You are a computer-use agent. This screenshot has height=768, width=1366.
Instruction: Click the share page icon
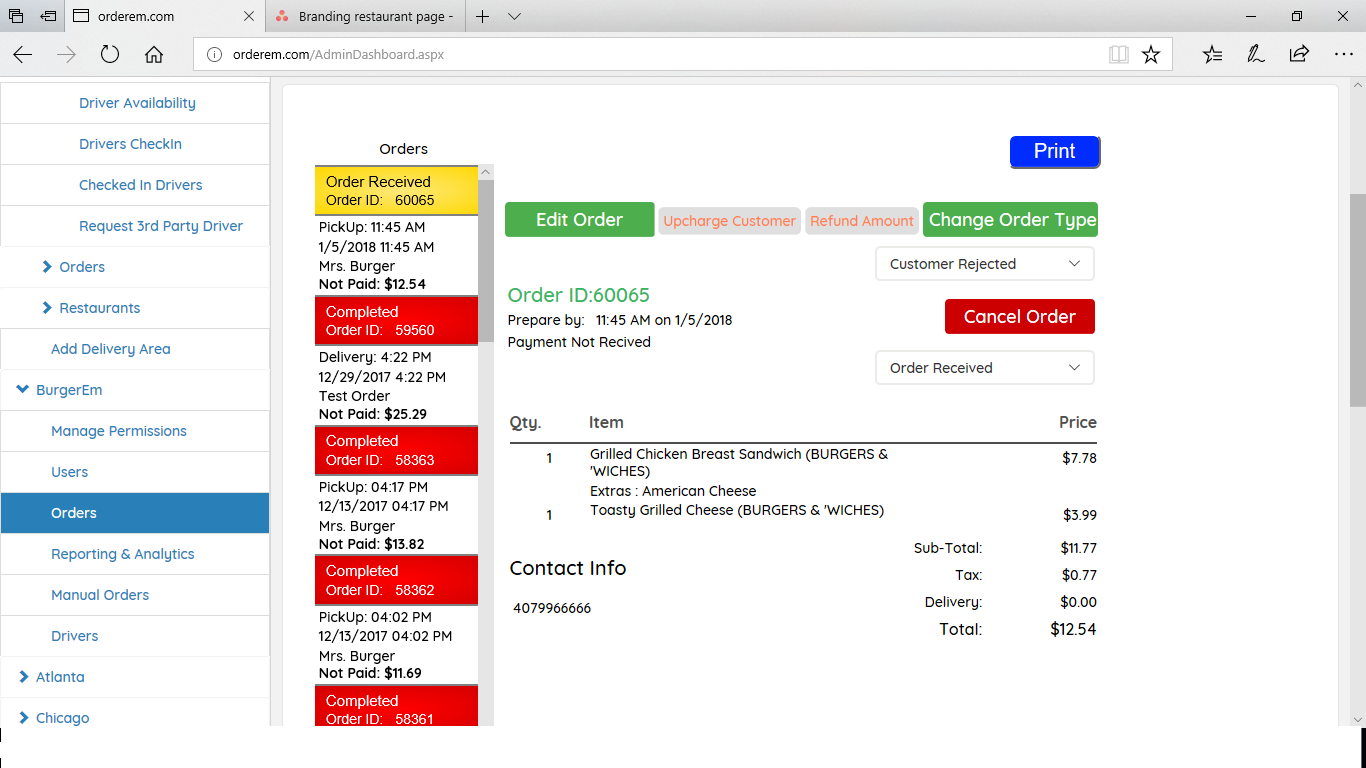point(1299,54)
